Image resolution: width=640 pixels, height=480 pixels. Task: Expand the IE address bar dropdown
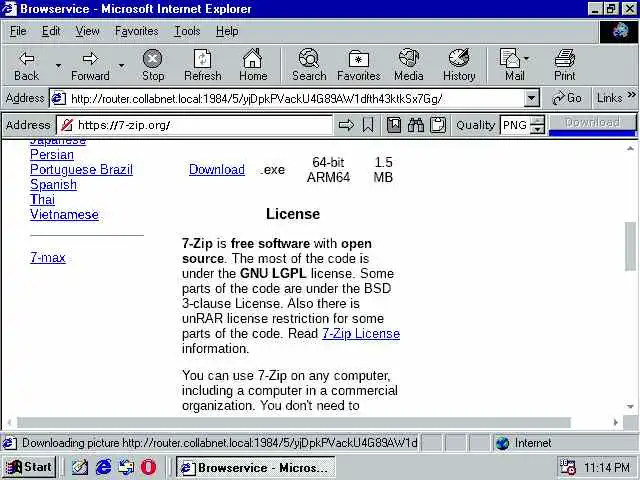click(531, 98)
